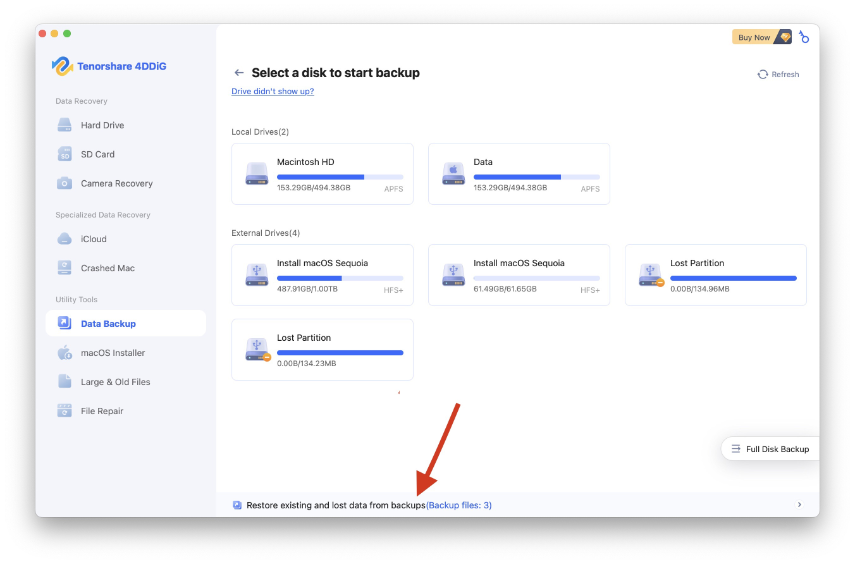Click the key icon at top right
Screen dimensions: 855x564
point(804,37)
